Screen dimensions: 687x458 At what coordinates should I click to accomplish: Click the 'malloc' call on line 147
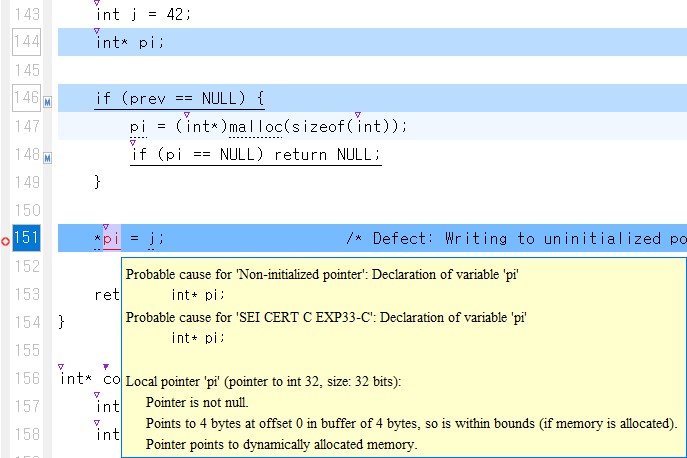[x=254, y=127]
